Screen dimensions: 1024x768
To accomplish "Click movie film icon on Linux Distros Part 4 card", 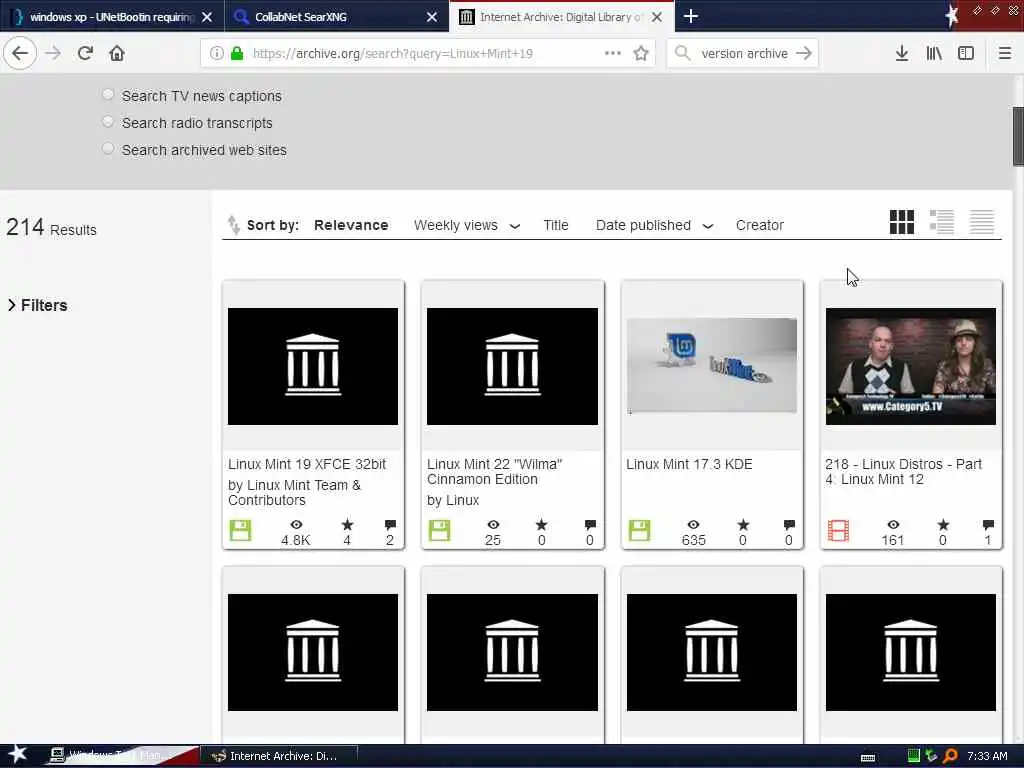I will (839, 530).
